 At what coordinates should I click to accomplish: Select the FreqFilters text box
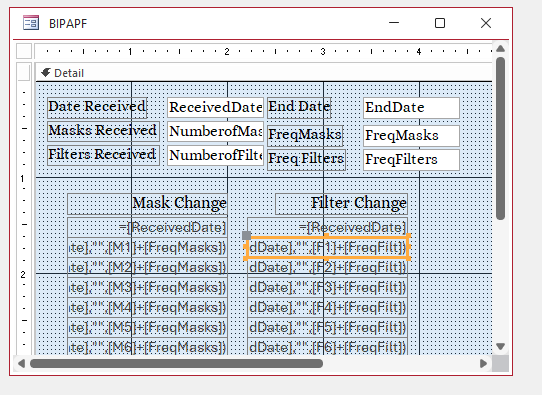click(x=411, y=159)
